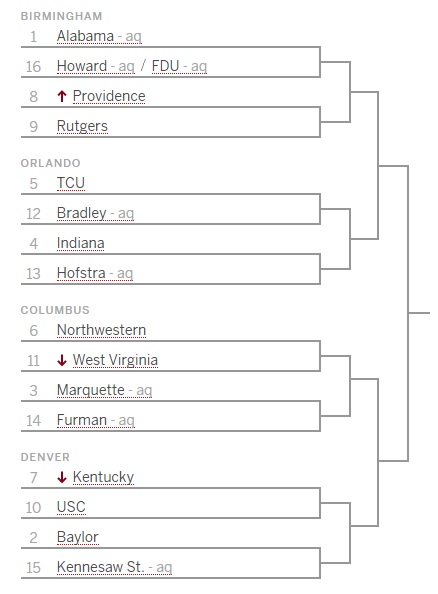
Task: Open the Baylor team link
Action: pos(78,537)
